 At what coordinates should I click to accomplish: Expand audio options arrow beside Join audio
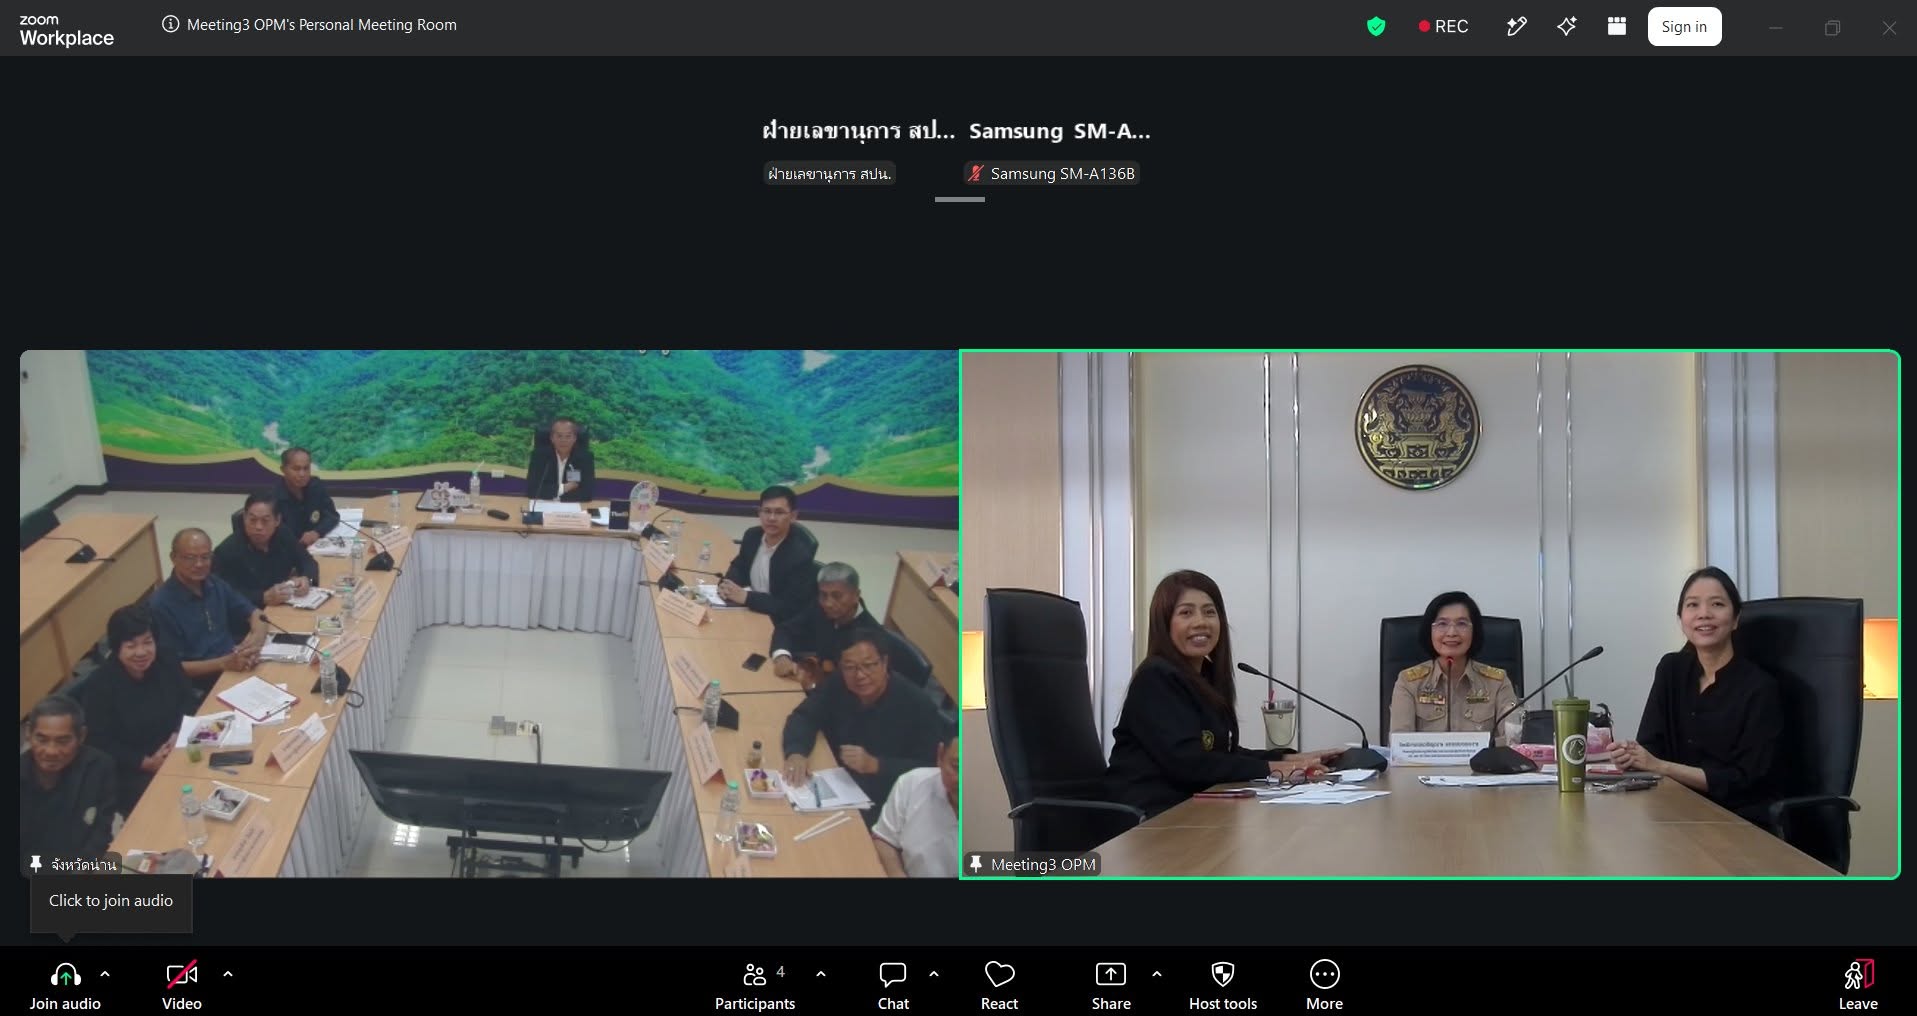point(105,973)
